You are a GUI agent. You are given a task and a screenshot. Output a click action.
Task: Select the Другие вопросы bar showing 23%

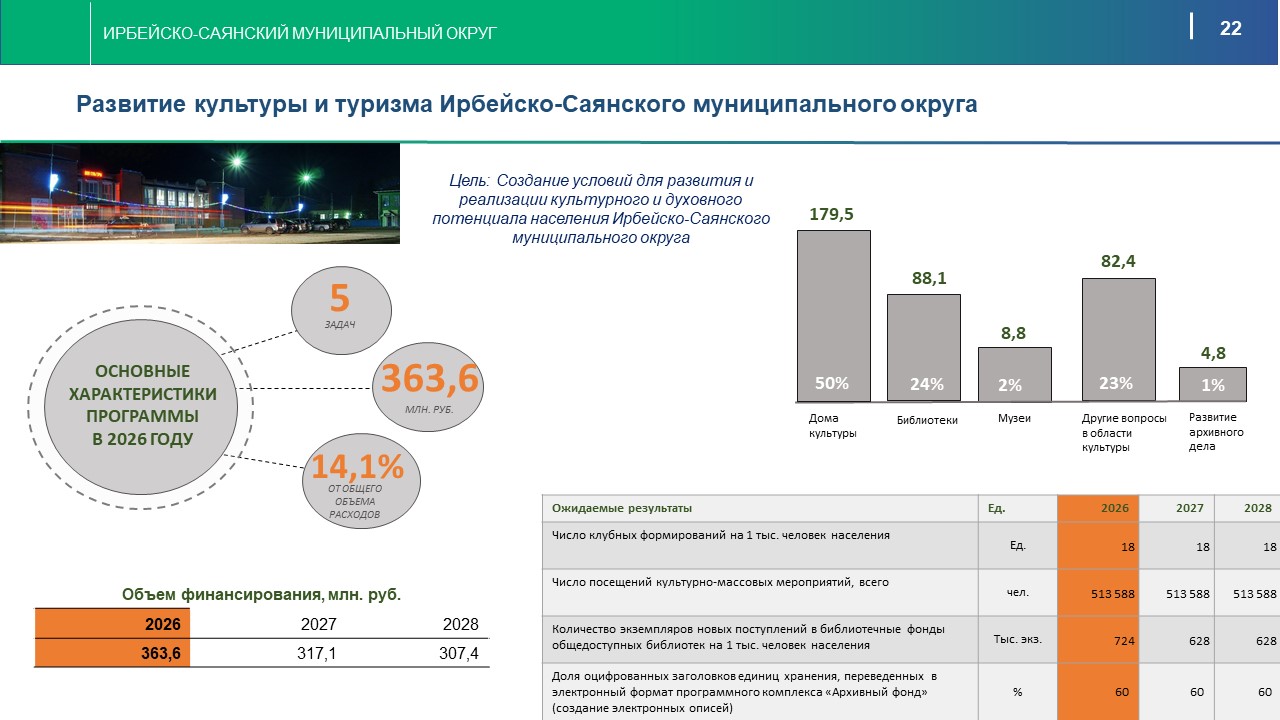(x=1118, y=339)
